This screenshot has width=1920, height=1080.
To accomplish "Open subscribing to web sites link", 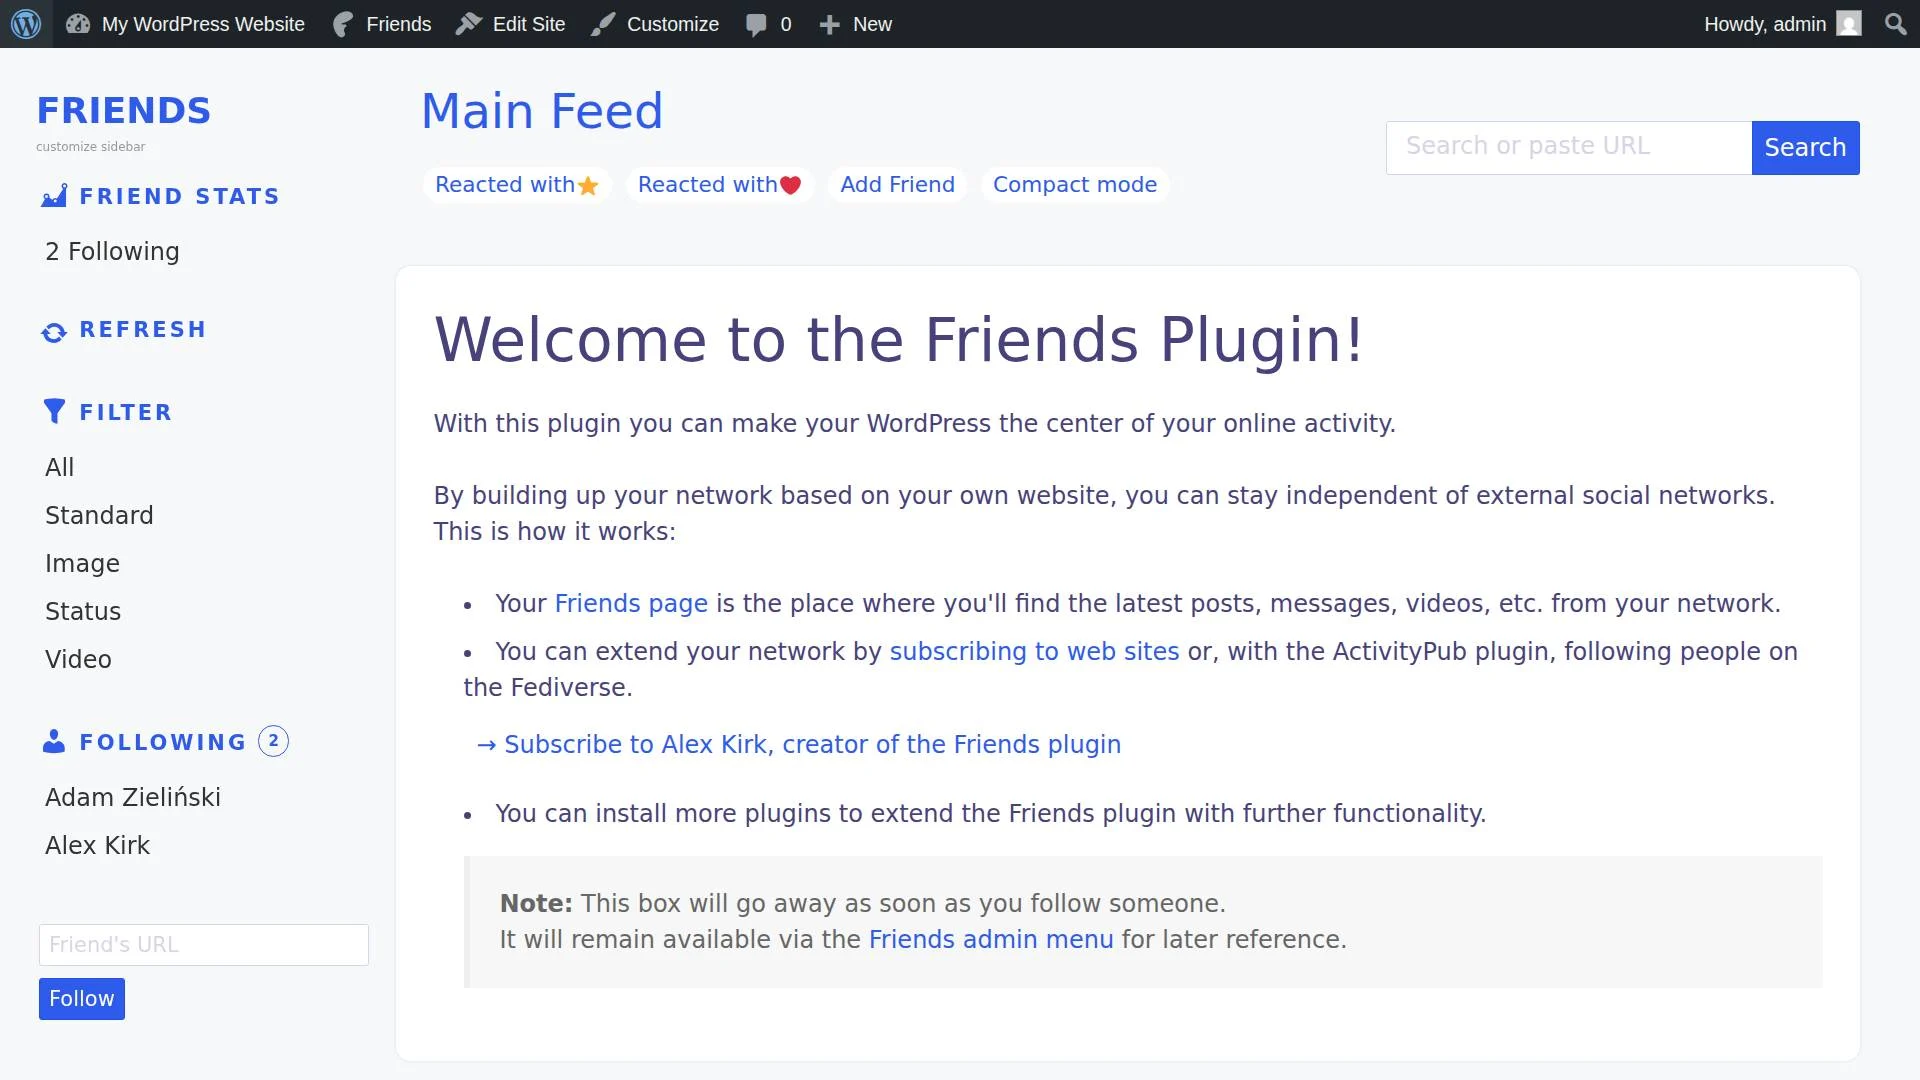I will pos(1034,652).
